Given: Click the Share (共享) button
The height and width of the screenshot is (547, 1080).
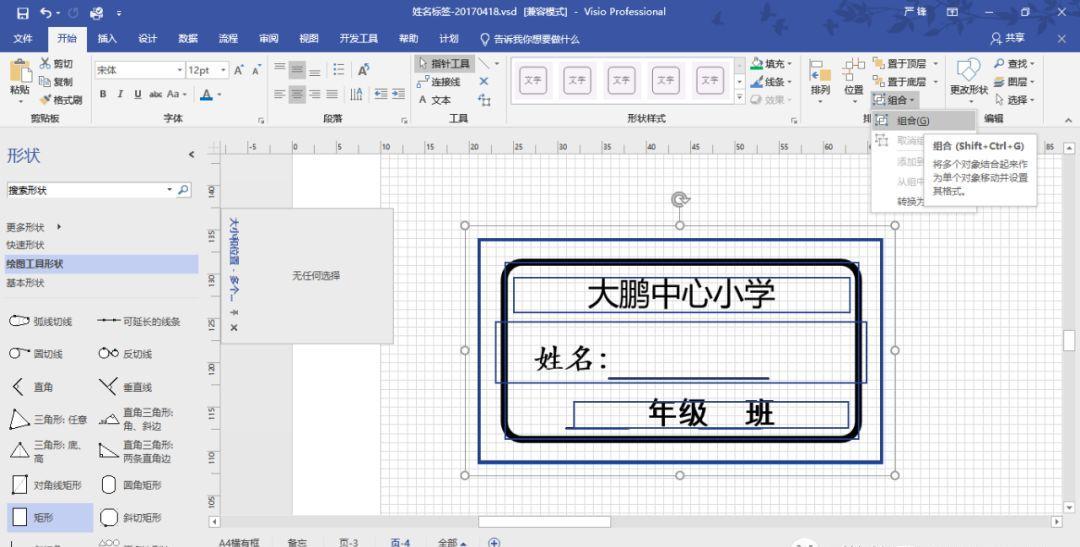Looking at the screenshot, I should coord(1008,38).
